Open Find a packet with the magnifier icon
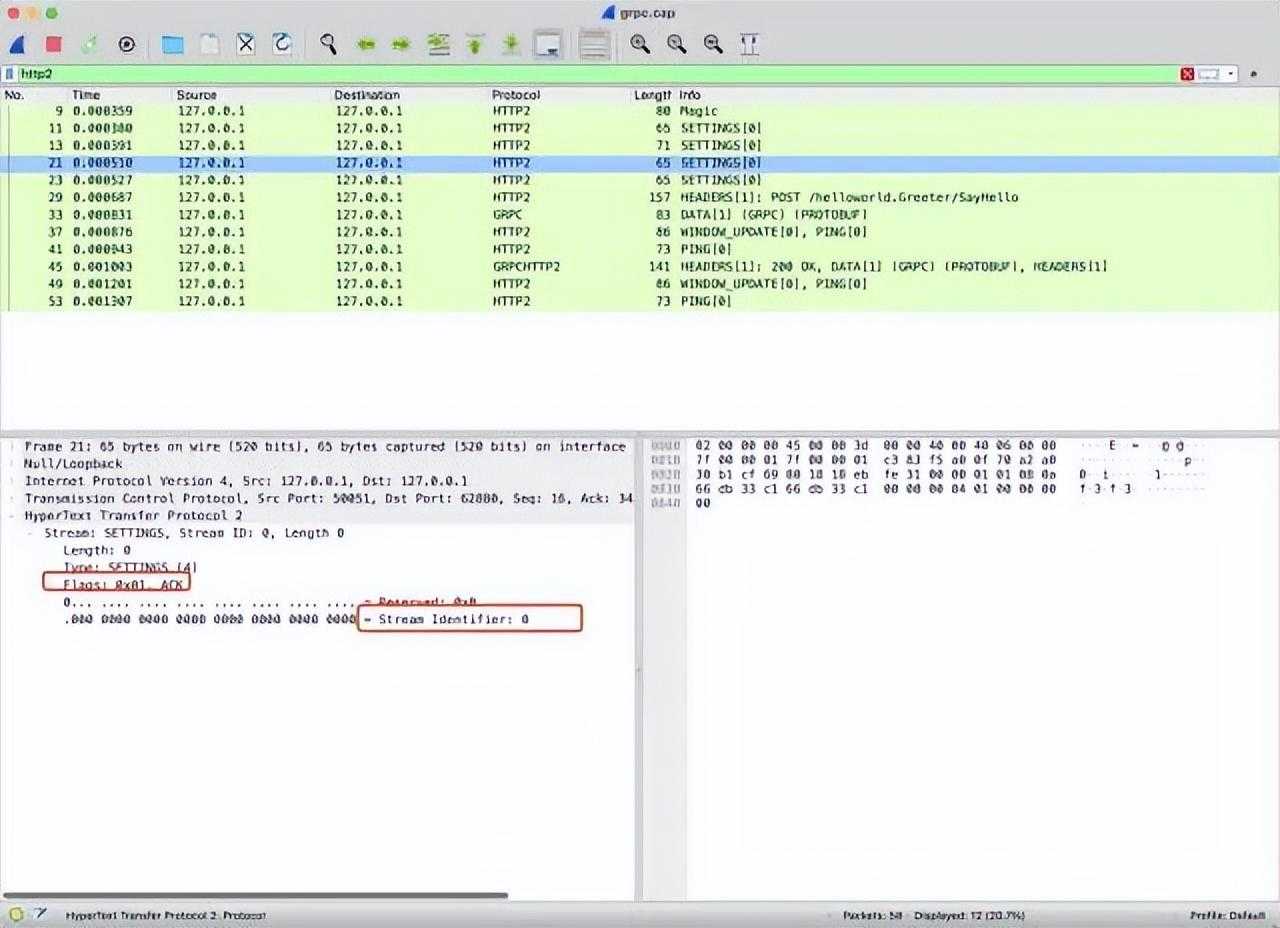The width and height of the screenshot is (1280, 928). [x=328, y=44]
